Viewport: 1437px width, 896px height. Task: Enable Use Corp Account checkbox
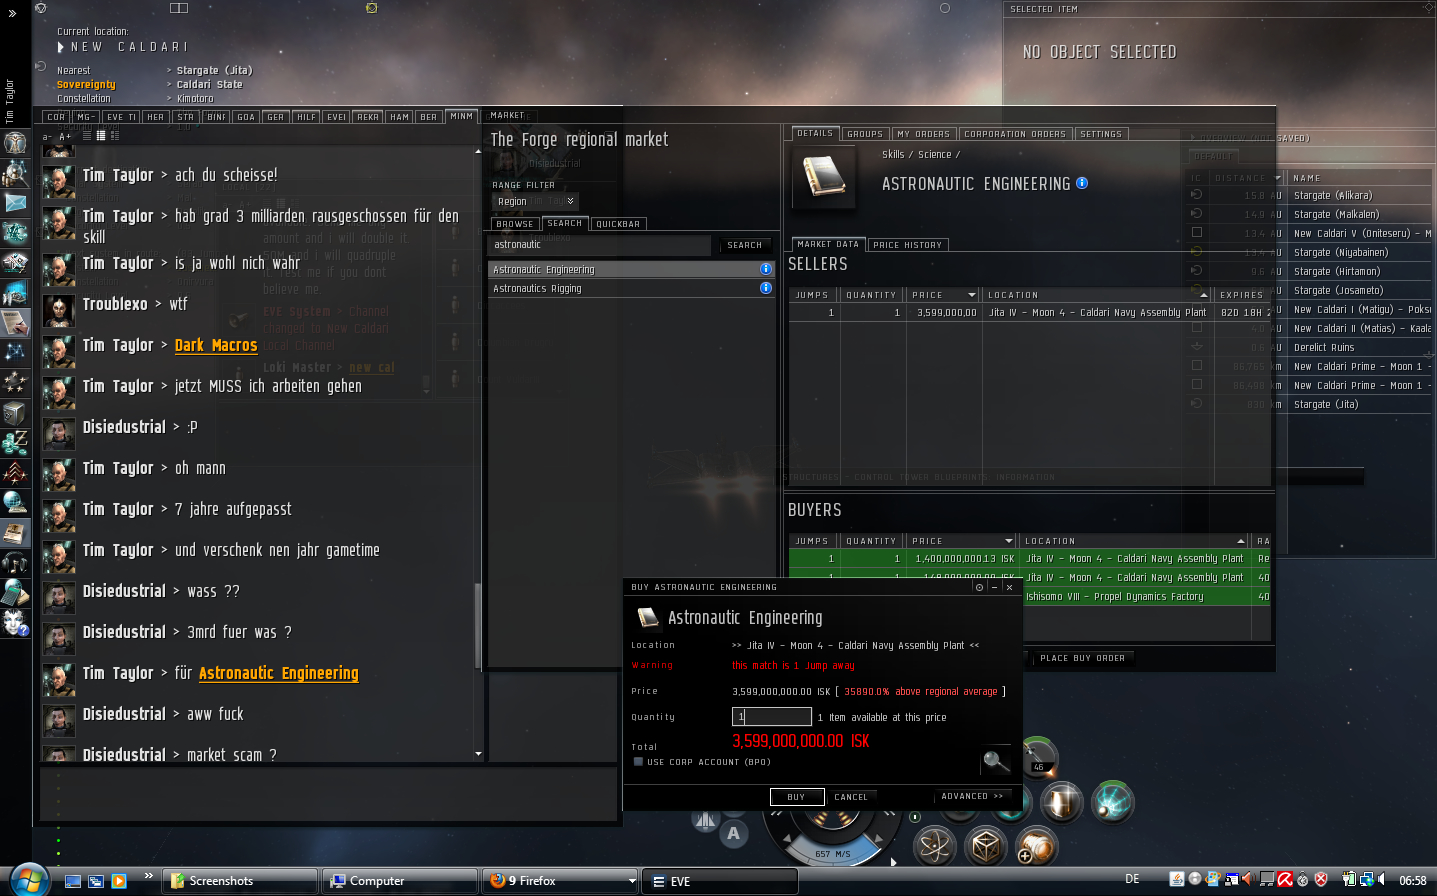click(638, 762)
